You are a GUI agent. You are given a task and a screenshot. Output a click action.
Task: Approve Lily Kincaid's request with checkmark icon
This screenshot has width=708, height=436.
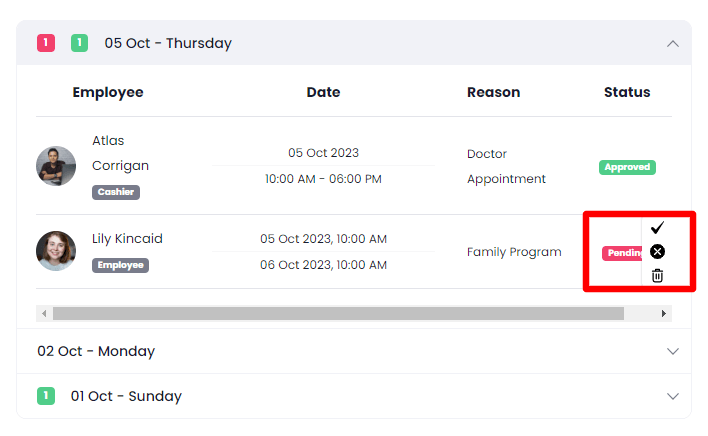(x=657, y=228)
